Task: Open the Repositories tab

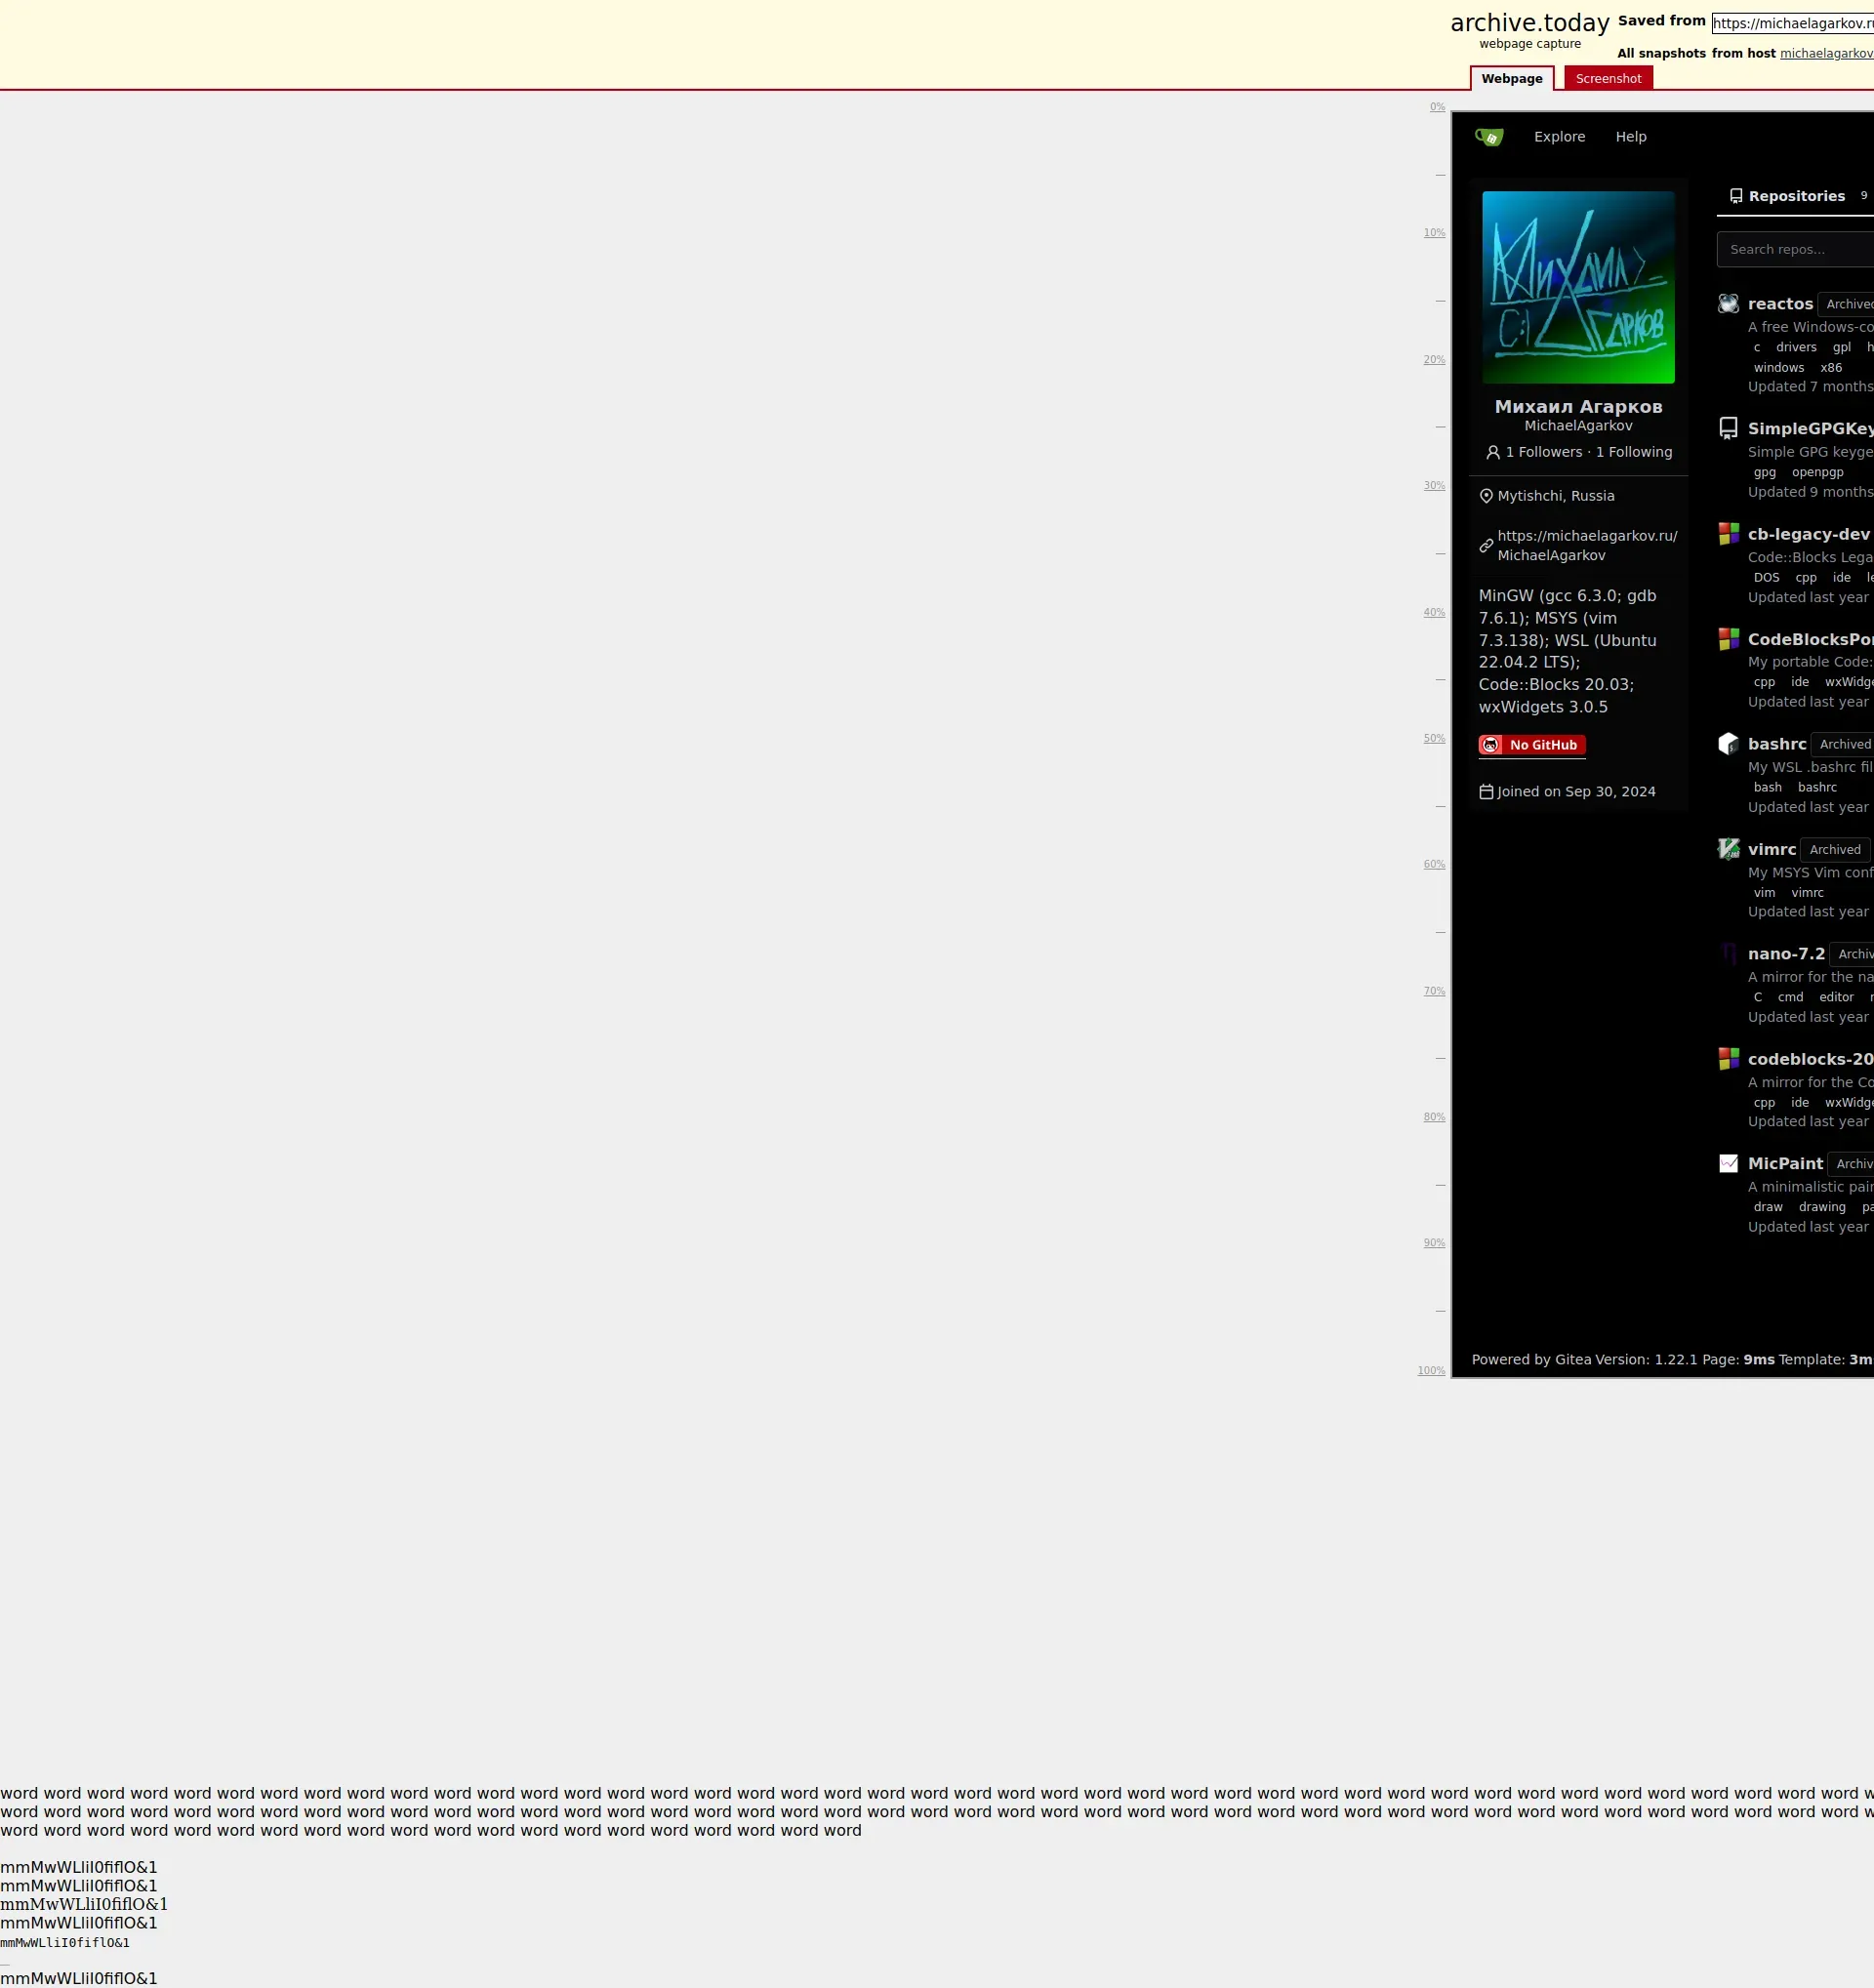Action: [1795, 196]
